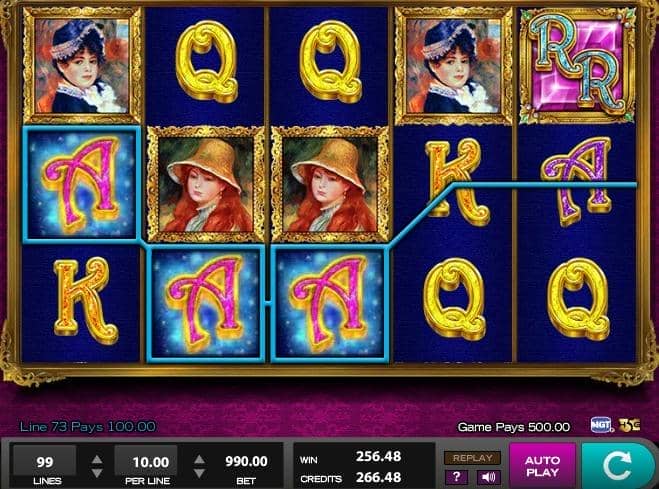This screenshot has width=659, height=489.
Task: Click the Replay button
Action: click(472, 458)
